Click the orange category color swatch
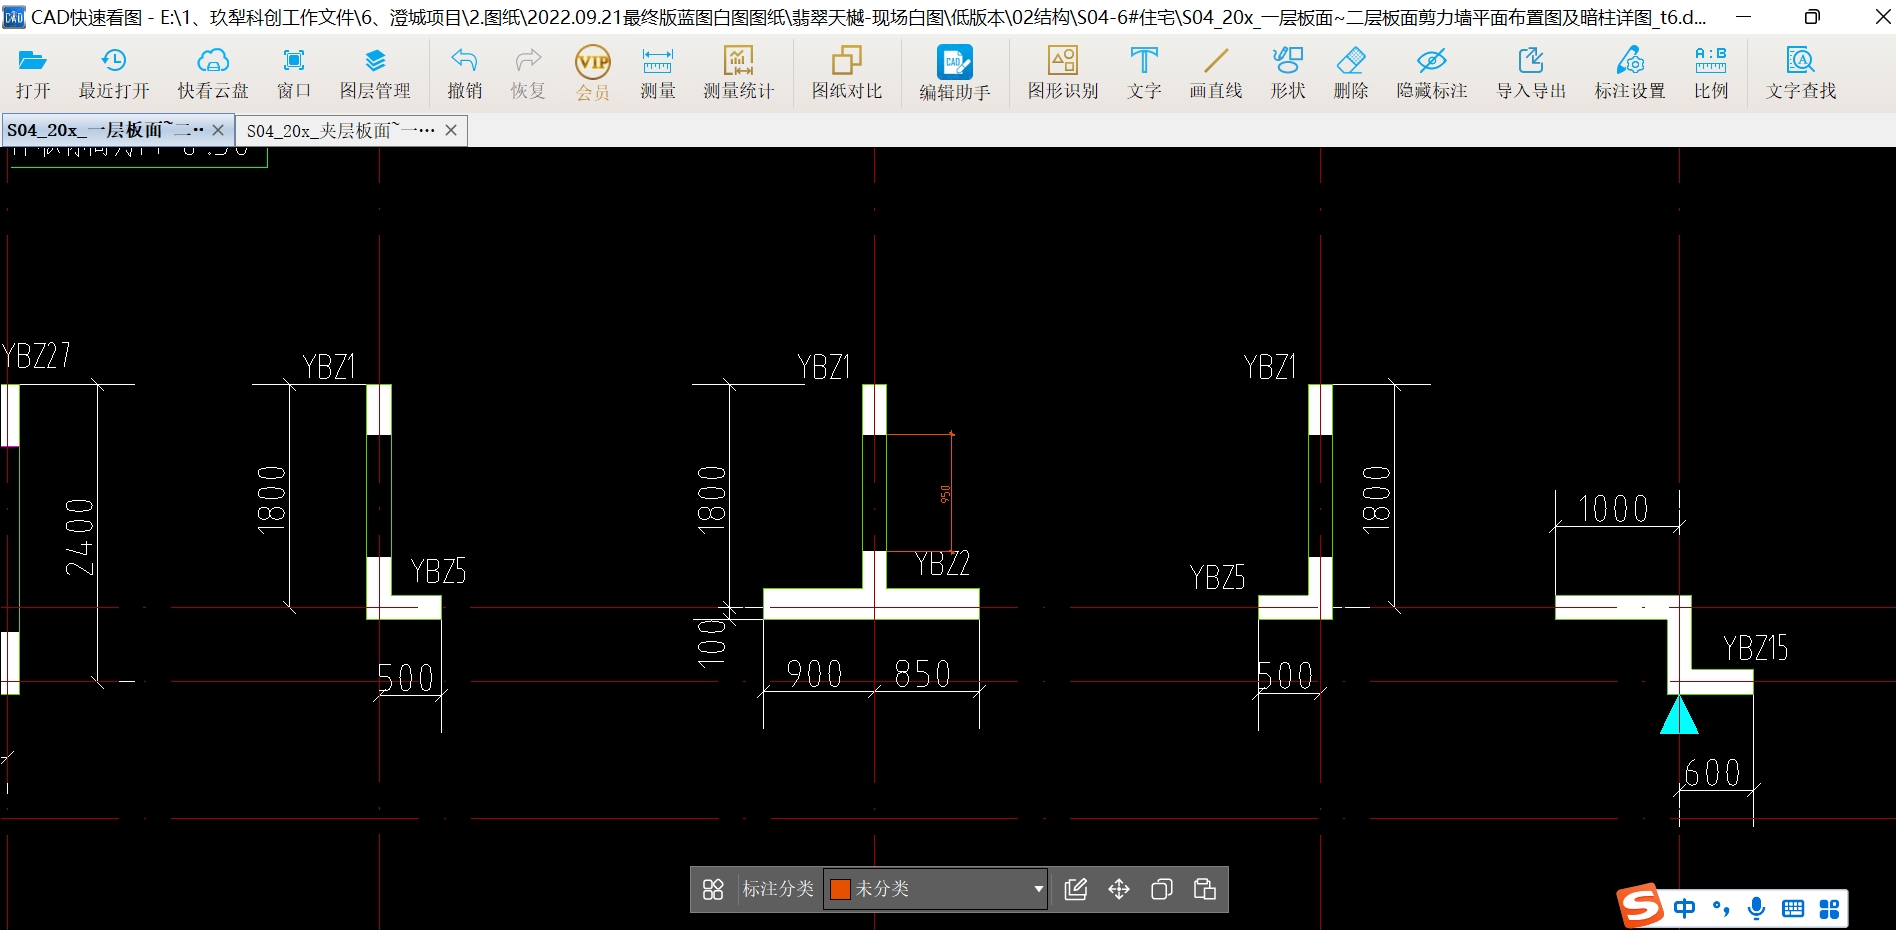The width and height of the screenshot is (1896, 930). 840,889
